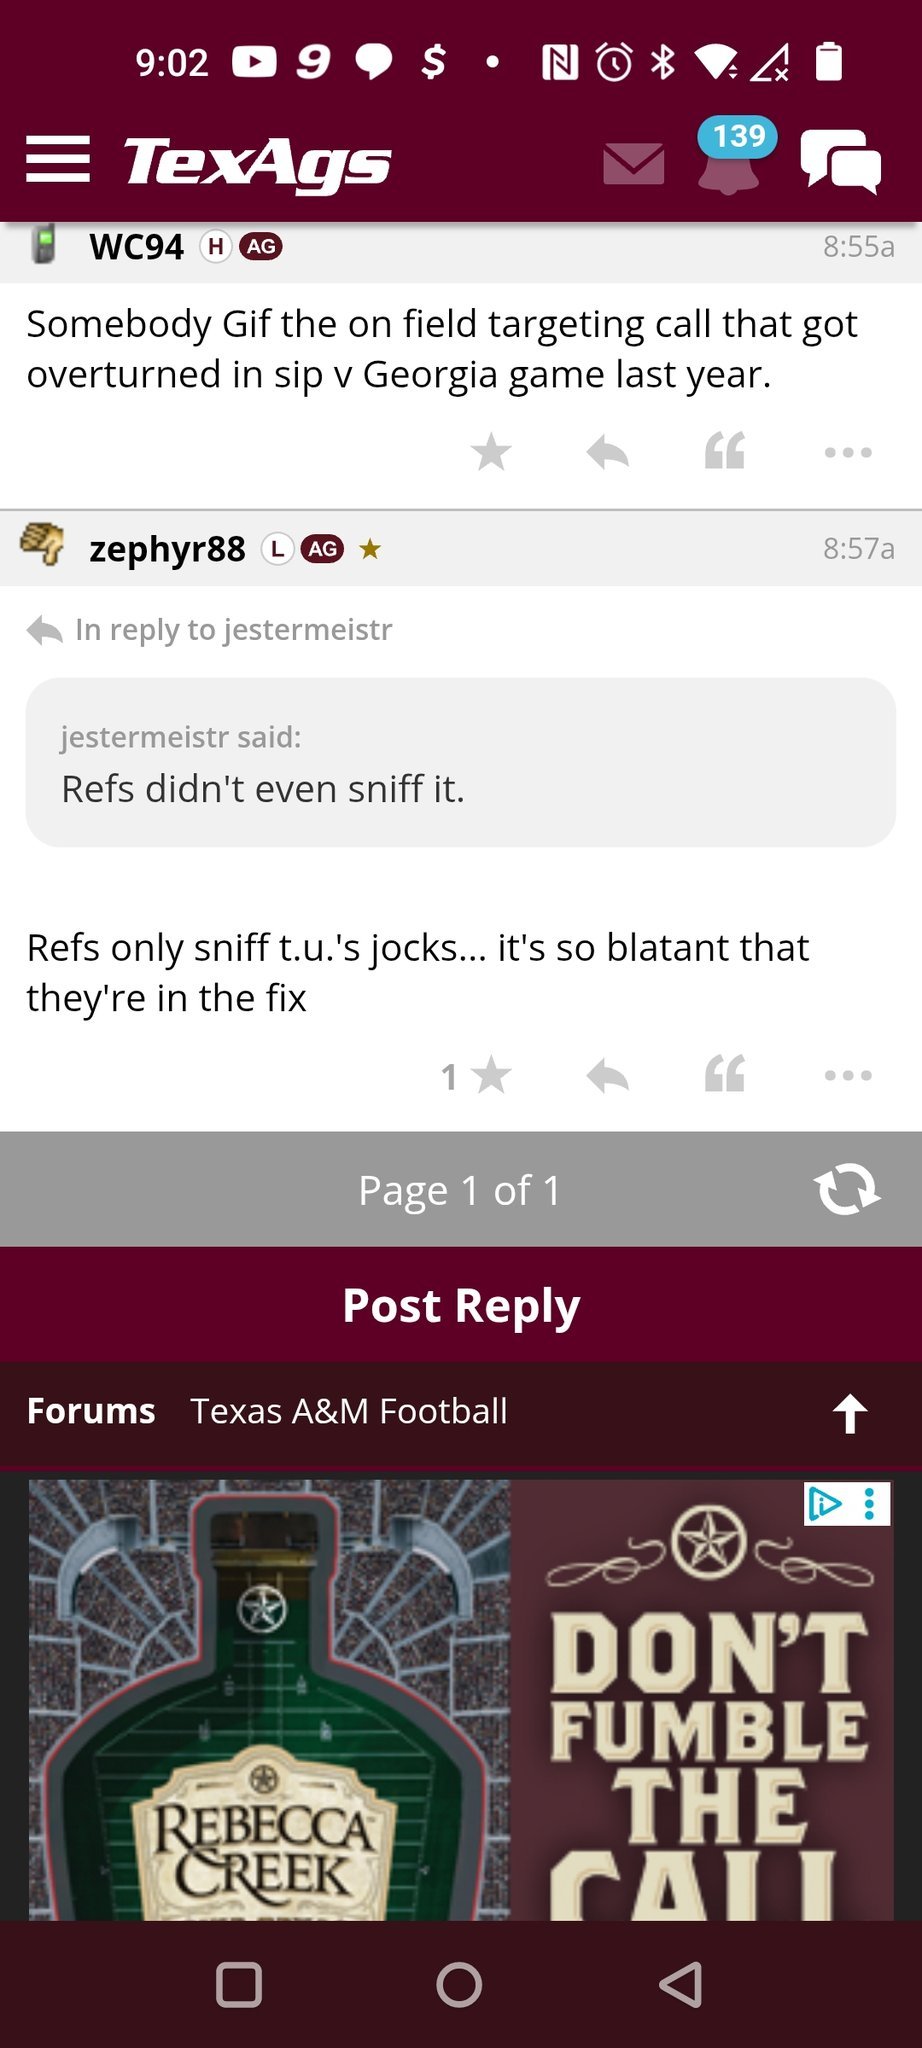The height and width of the screenshot is (2048, 922).
Task: Quote WC94's post
Action: (x=725, y=452)
